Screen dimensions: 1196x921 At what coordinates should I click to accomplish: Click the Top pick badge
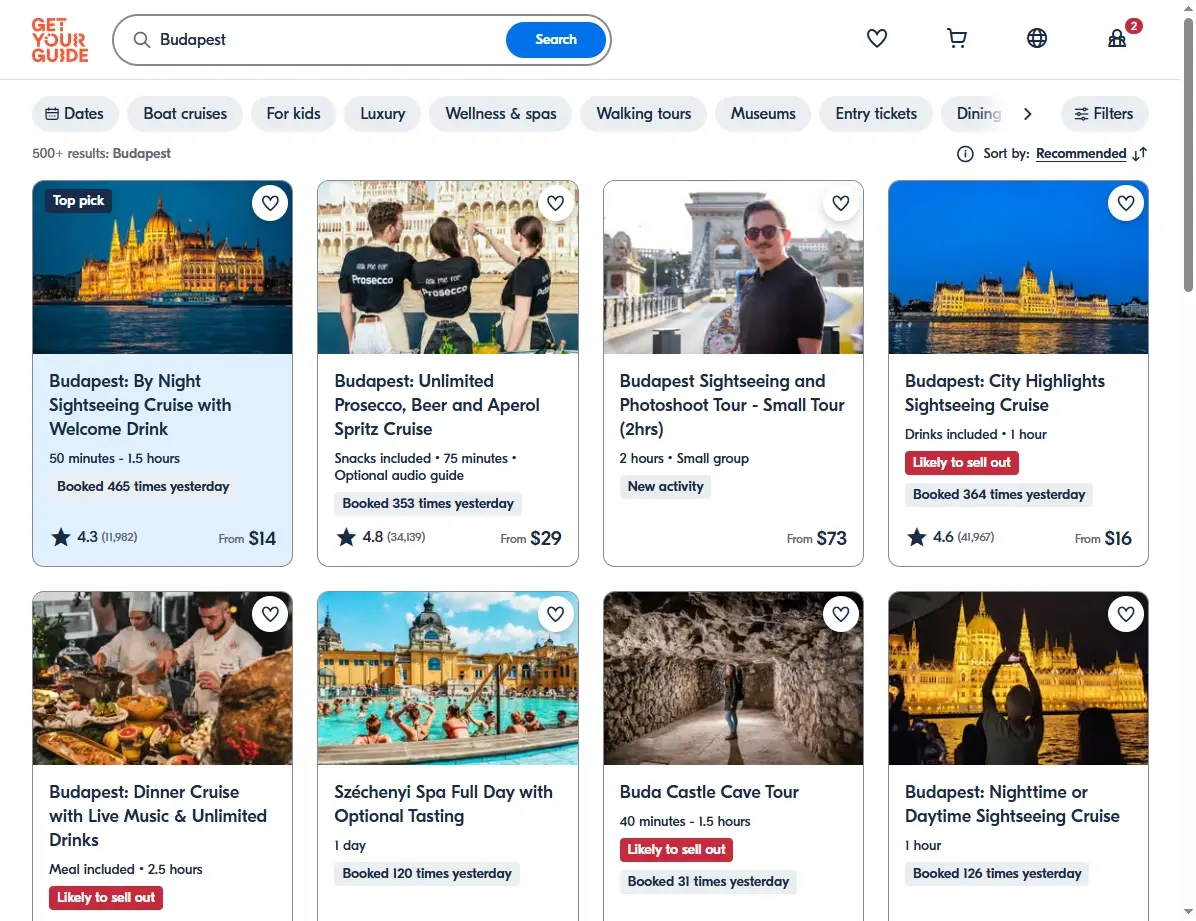(79, 201)
